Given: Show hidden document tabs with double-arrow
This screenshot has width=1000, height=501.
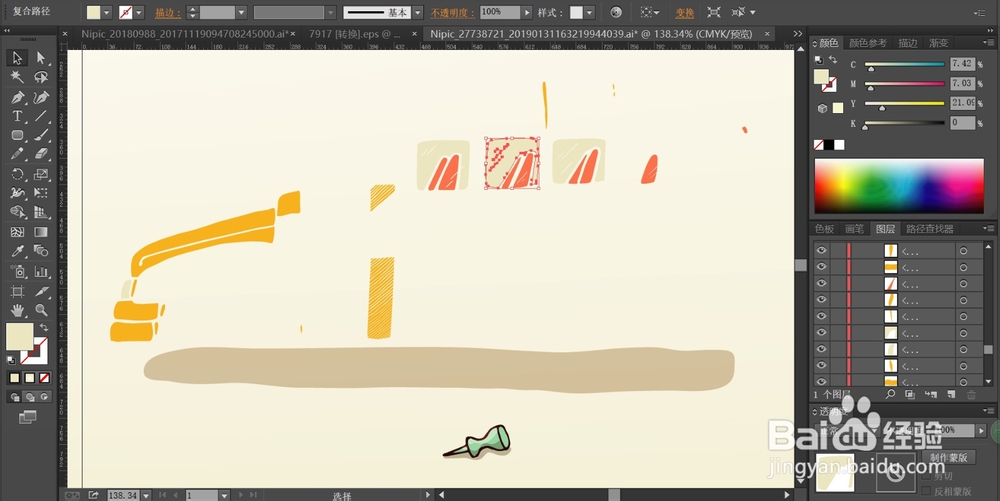Looking at the screenshot, I should [x=798, y=34].
